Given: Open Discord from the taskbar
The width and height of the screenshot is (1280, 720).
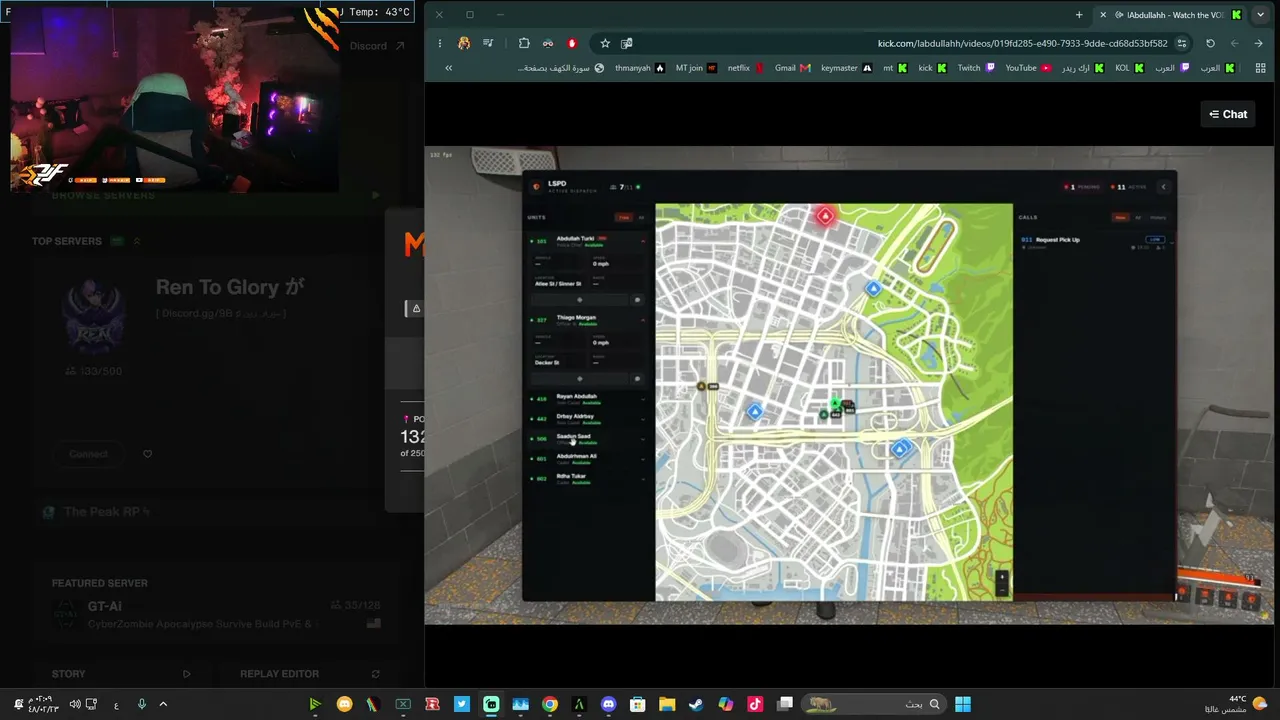Looking at the screenshot, I should 608,704.
